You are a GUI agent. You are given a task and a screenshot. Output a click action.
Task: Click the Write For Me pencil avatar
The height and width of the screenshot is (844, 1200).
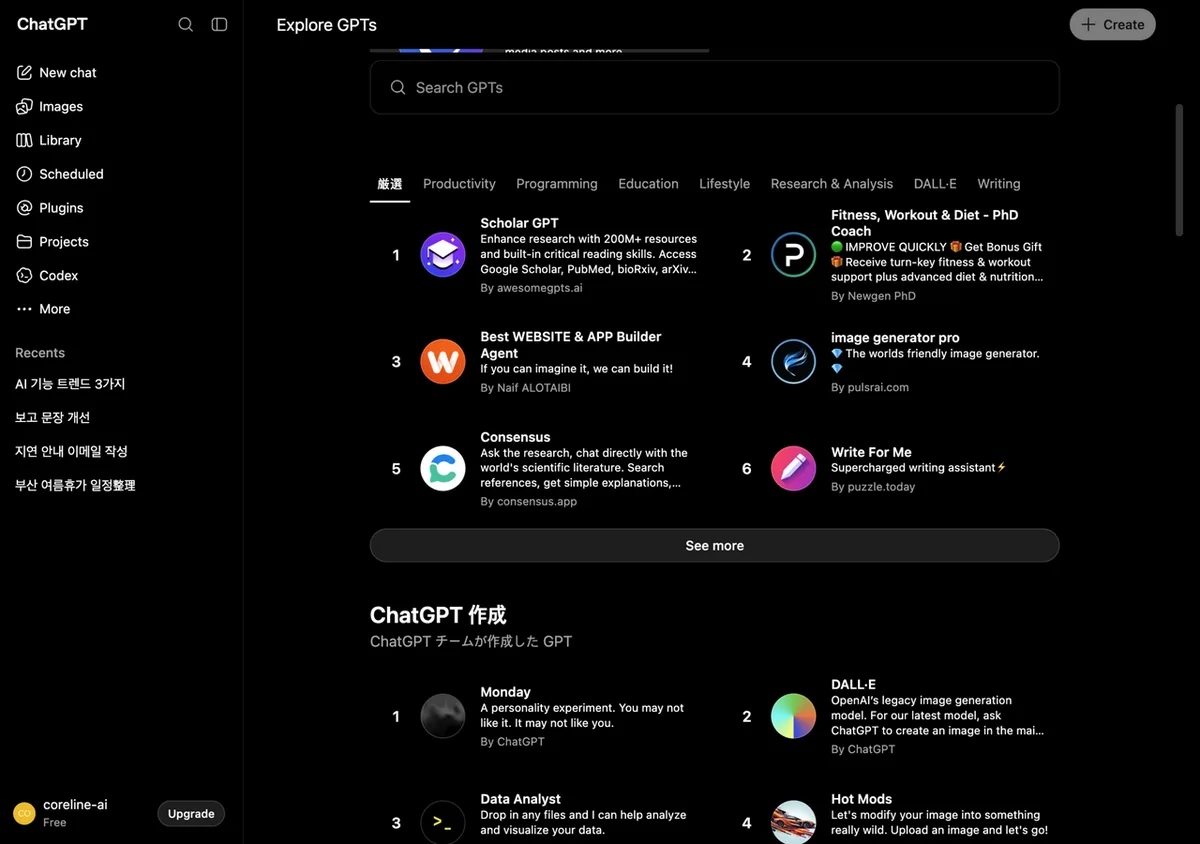pyautogui.click(x=794, y=468)
